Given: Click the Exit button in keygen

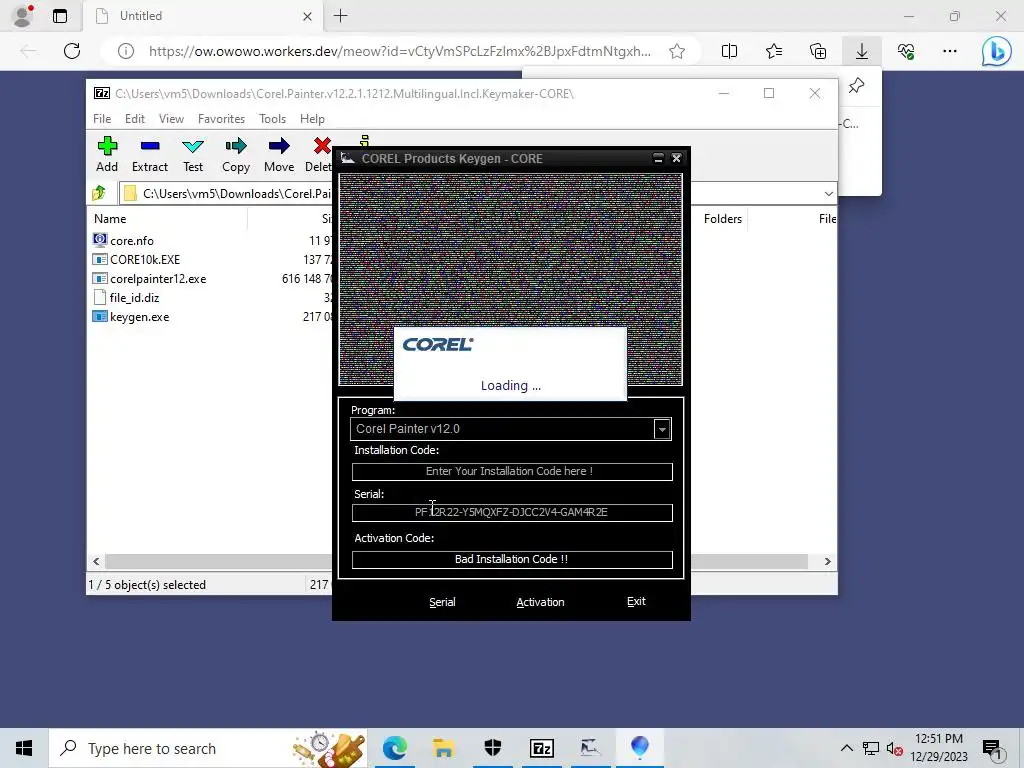Looking at the screenshot, I should pyautogui.click(x=636, y=601).
